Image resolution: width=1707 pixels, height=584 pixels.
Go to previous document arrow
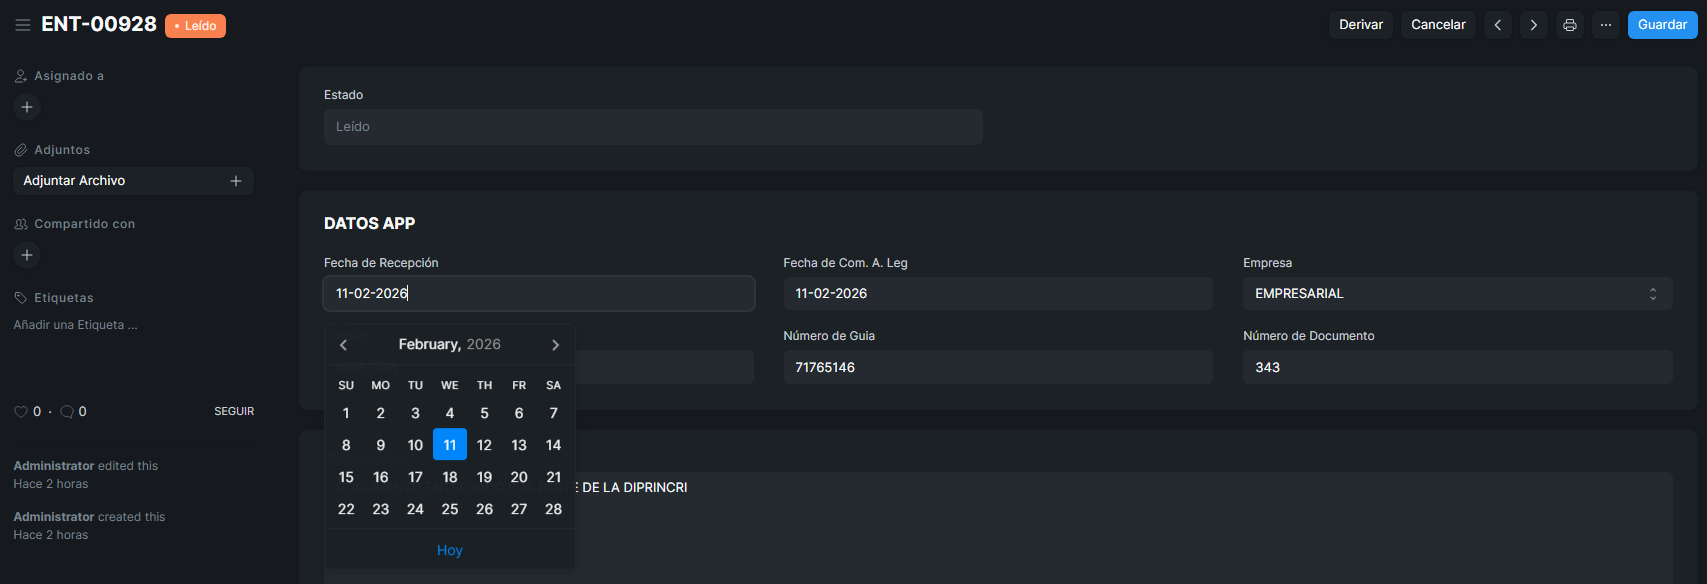(x=1497, y=25)
